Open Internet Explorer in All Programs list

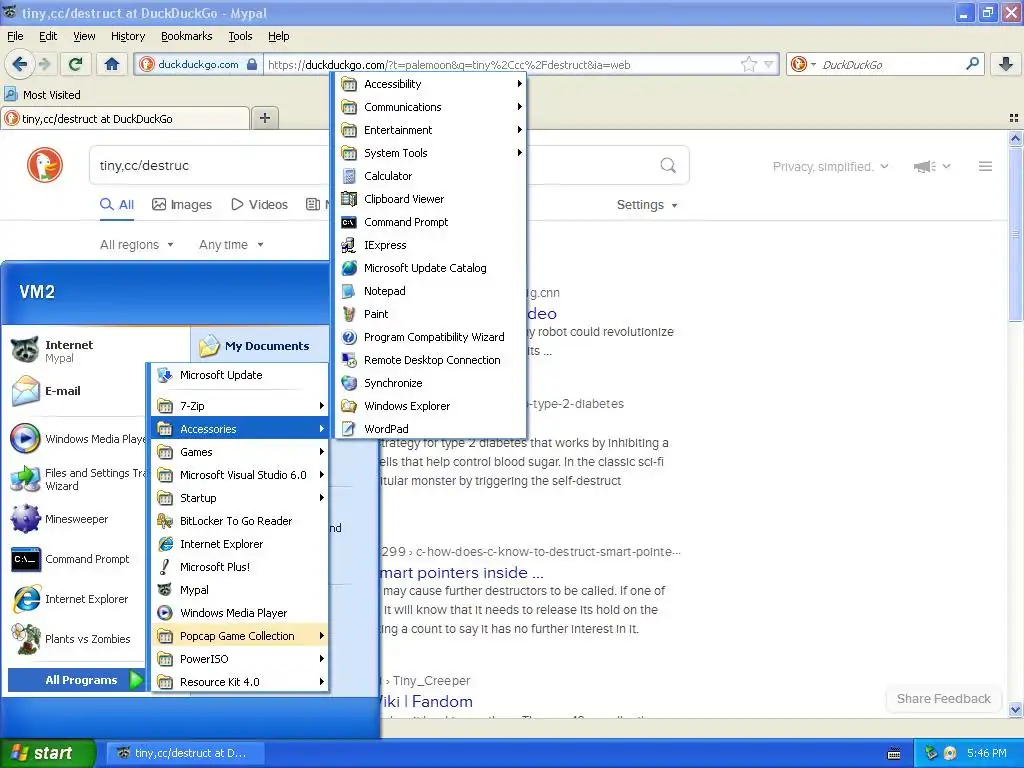[240, 543]
